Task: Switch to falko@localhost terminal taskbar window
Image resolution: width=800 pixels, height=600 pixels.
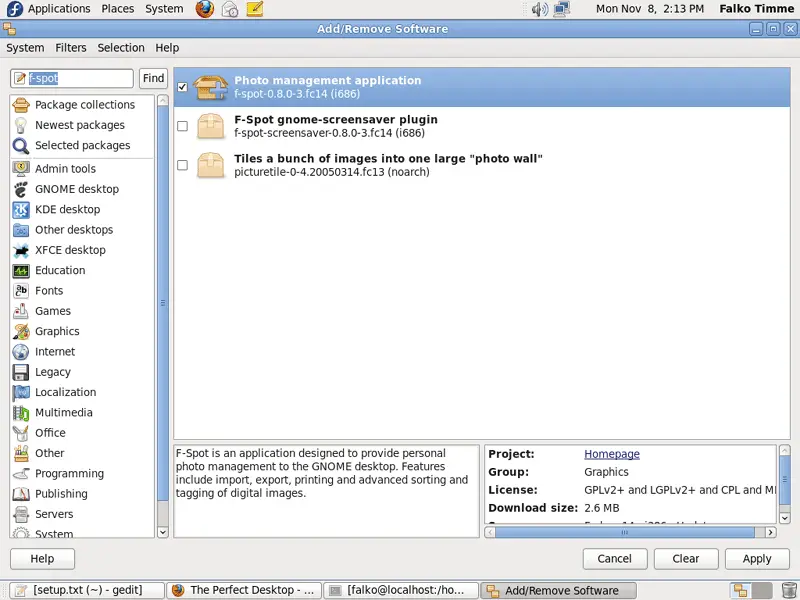Action: pos(401,591)
